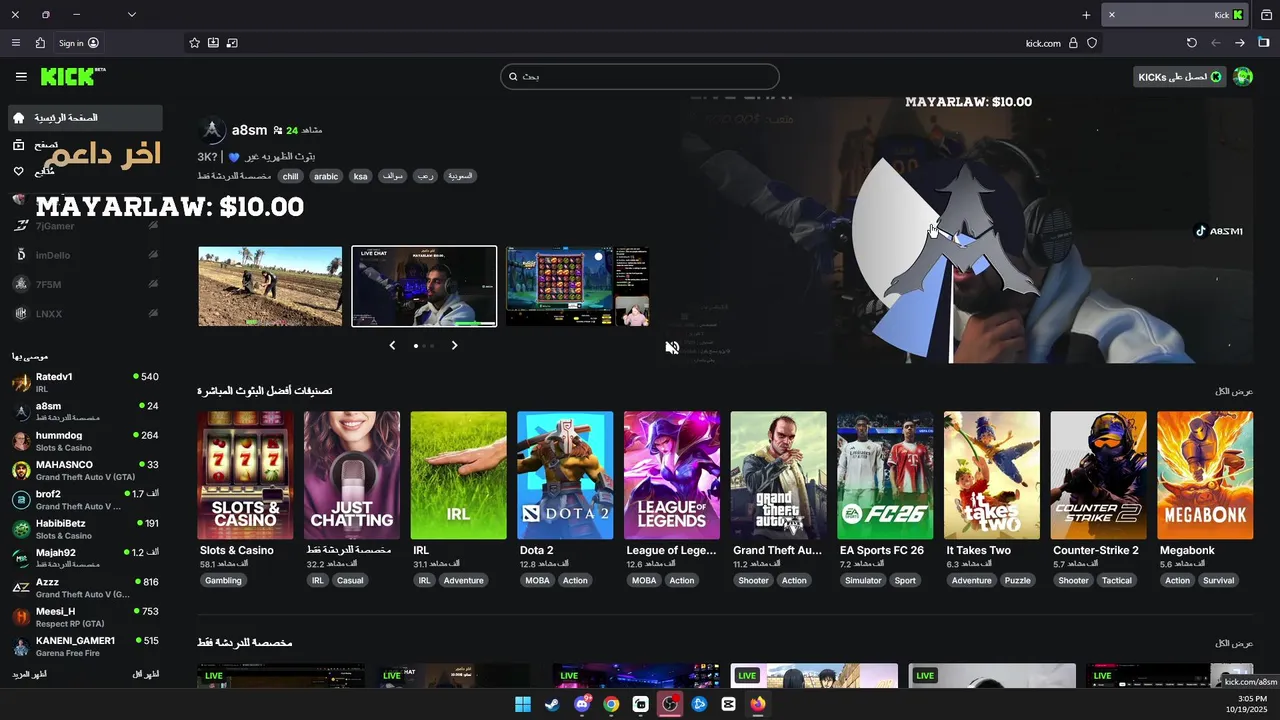The width and height of the screenshot is (1280, 720).
Task: Open the Counter-Strike 2 category card
Action: coord(1098,476)
